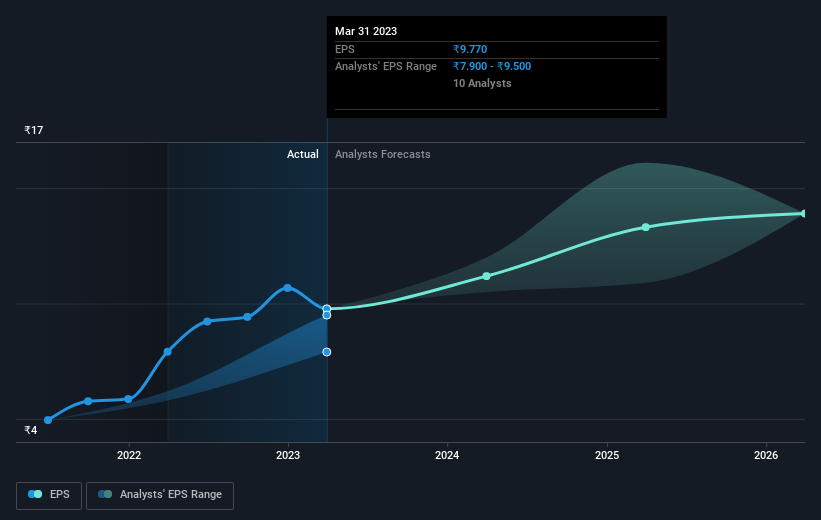Click the ₹9.770 EPS value in tooltip
821x520 pixels.
[470, 49]
